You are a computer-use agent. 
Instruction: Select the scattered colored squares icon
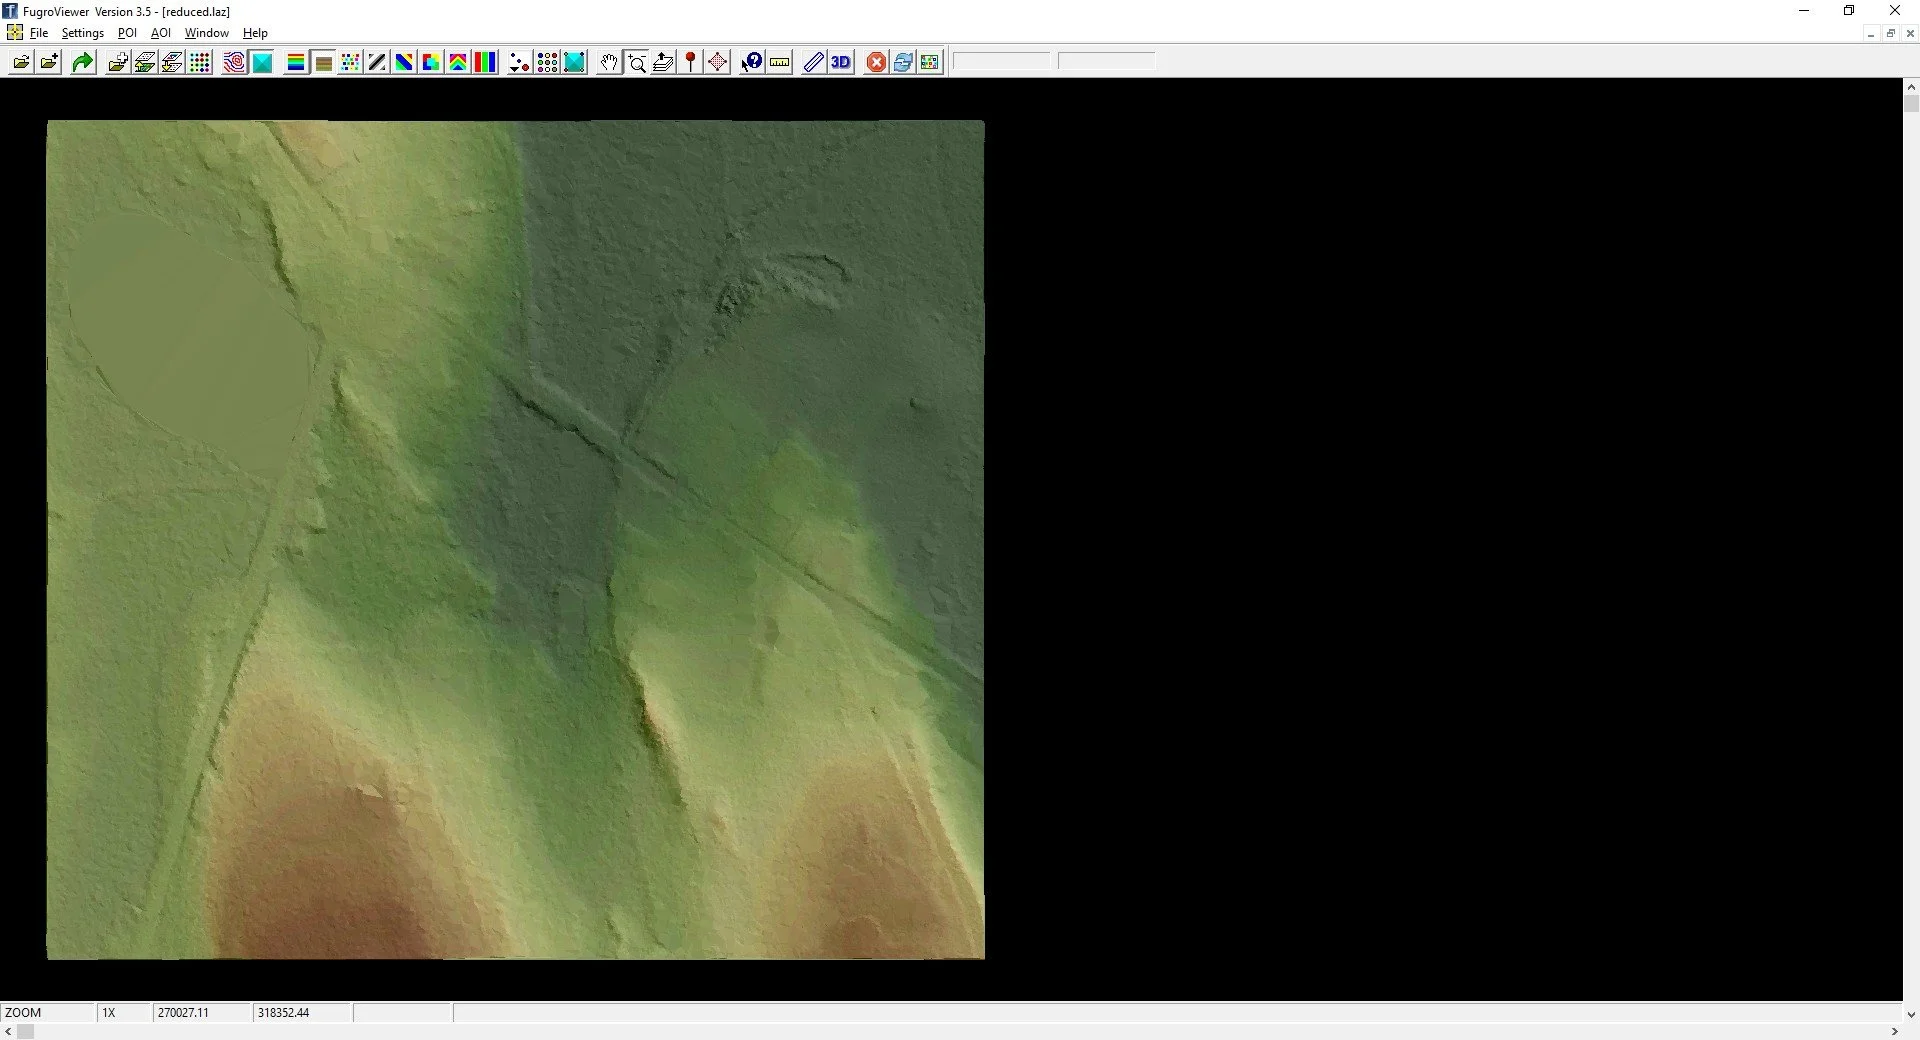click(350, 62)
